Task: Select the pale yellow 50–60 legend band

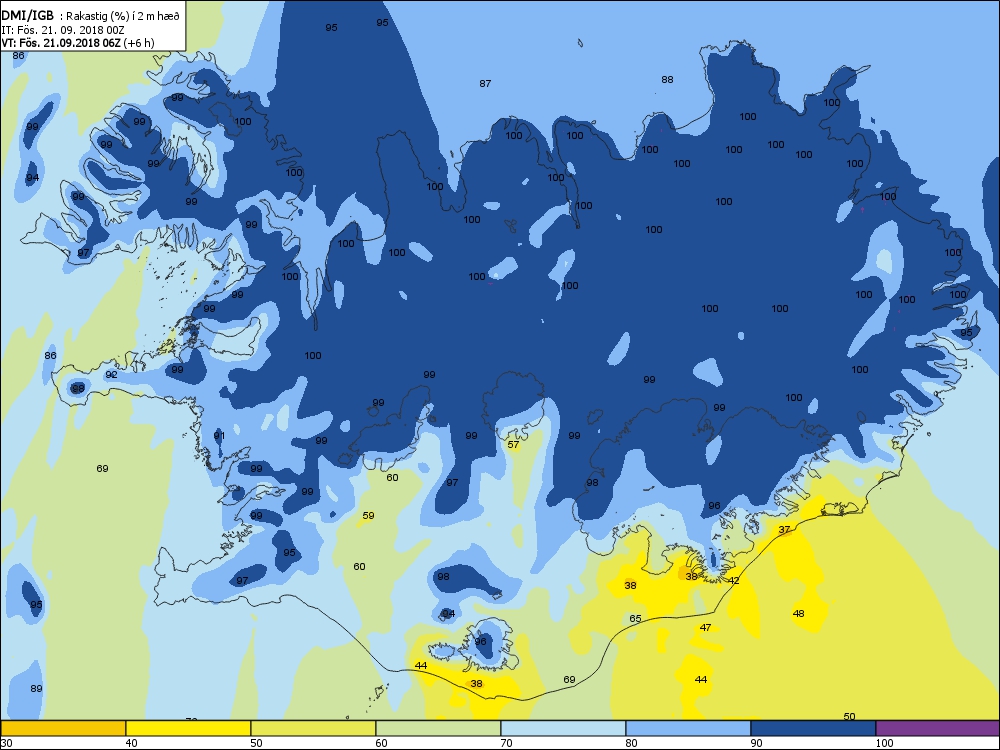Action: click(x=313, y=728)
